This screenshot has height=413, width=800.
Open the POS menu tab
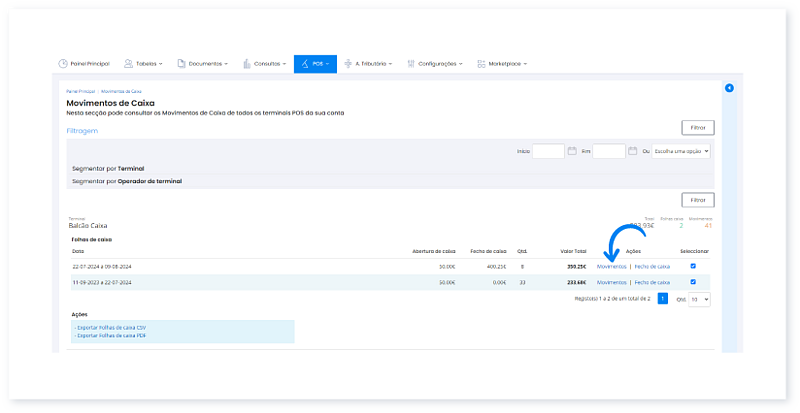315,64
